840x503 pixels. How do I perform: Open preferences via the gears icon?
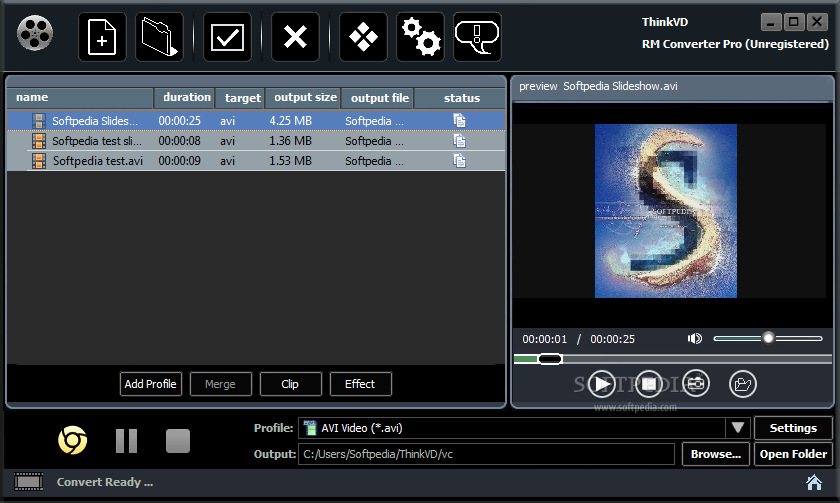click(421, 37)
